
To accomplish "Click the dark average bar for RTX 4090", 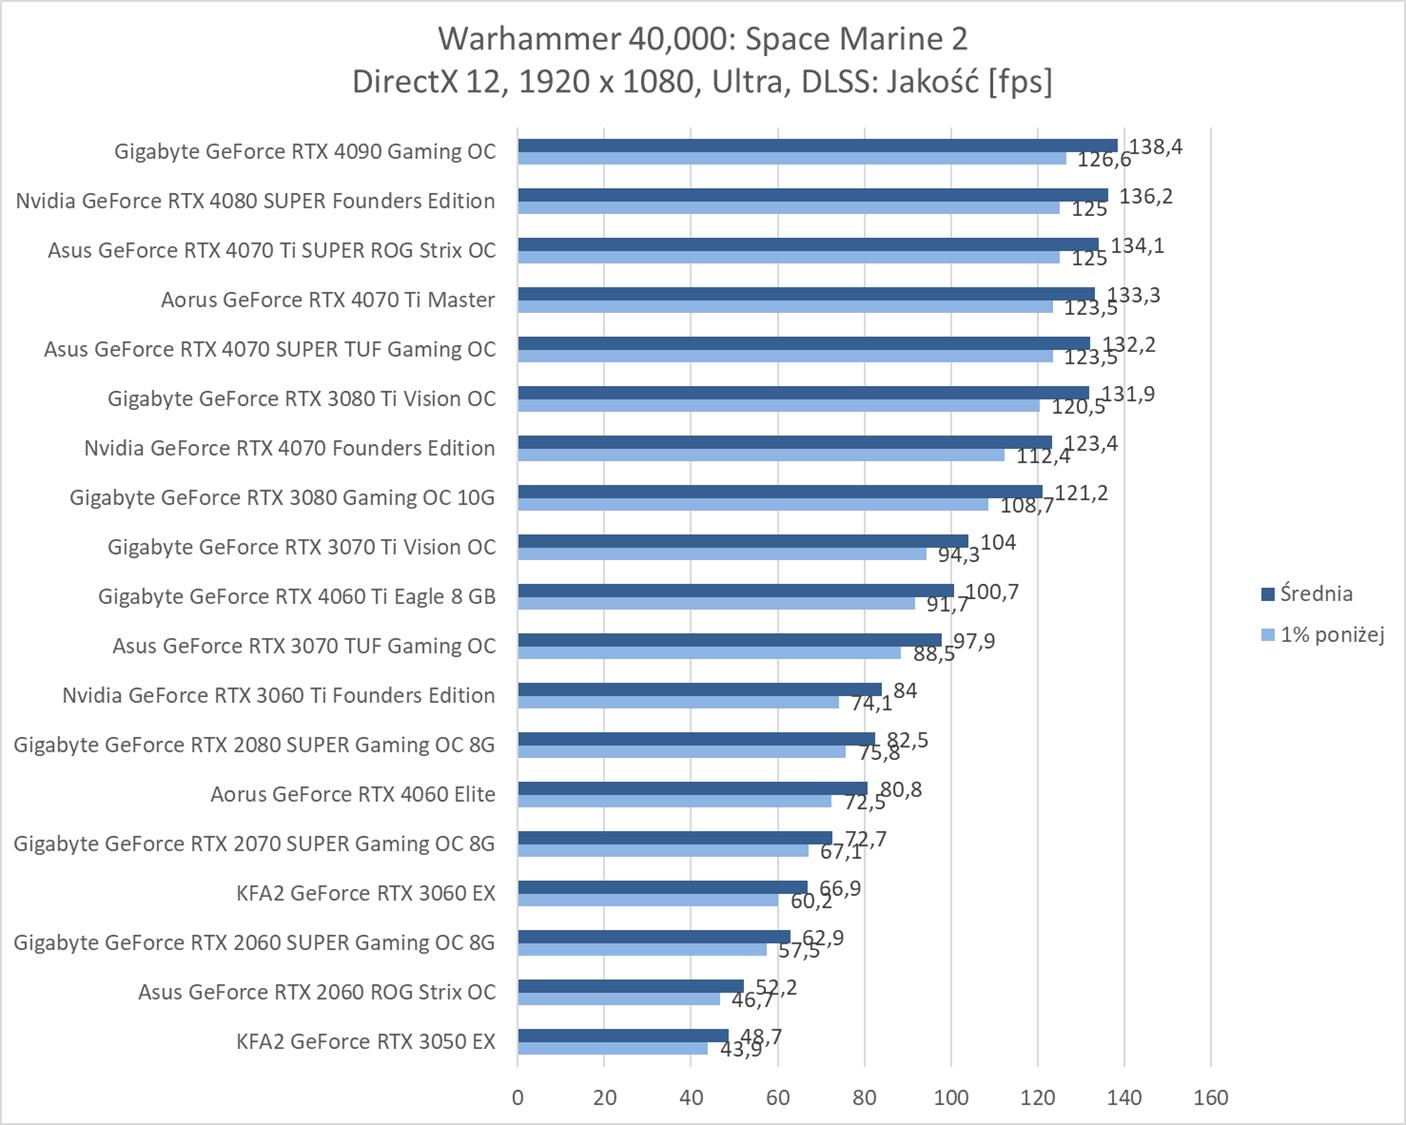I will tap(816, 146).
